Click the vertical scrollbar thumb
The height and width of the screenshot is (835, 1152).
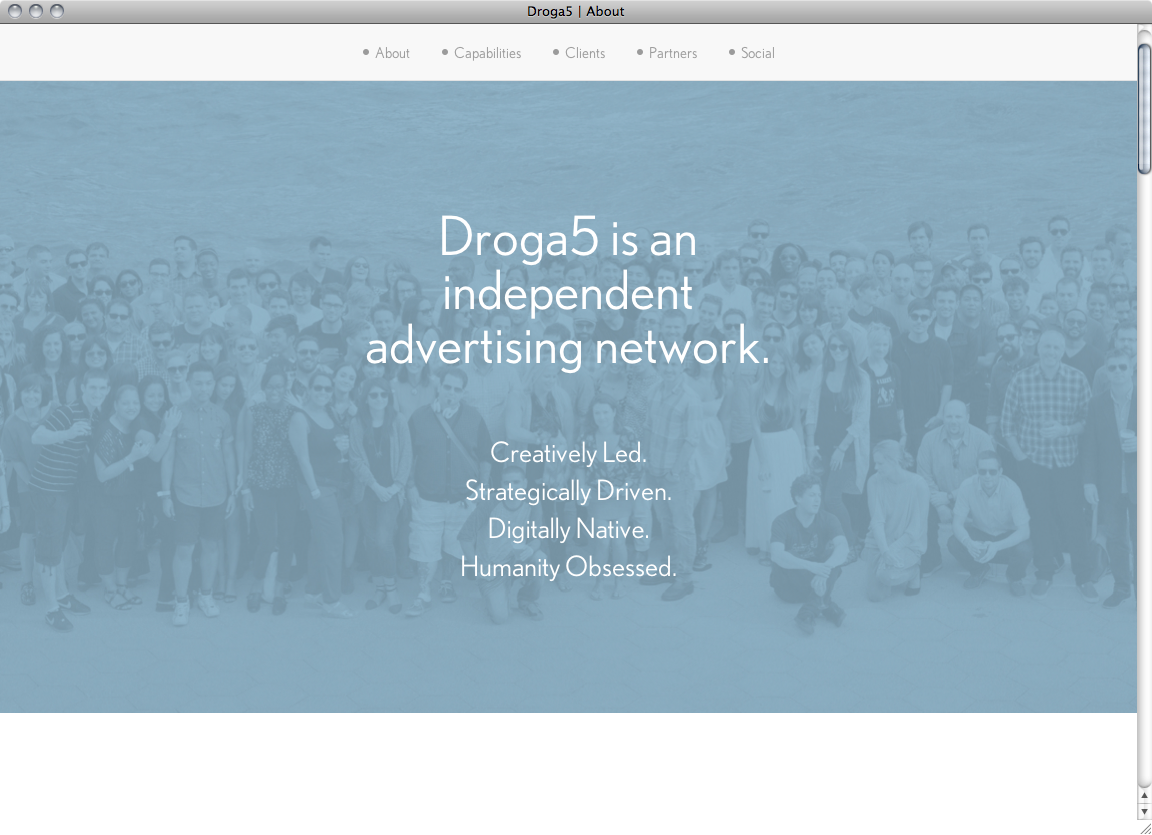(1144, 108)
